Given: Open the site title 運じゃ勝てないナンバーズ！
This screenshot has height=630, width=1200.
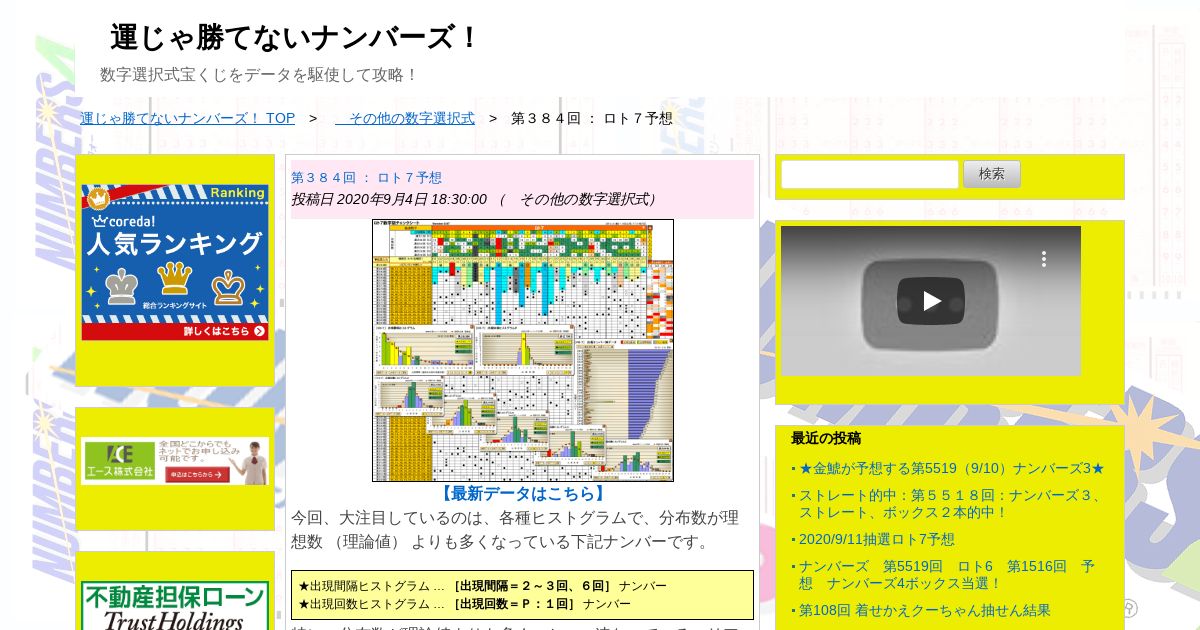Looking at the screenshot, I should pyautogui.click(x=296, y=38).
